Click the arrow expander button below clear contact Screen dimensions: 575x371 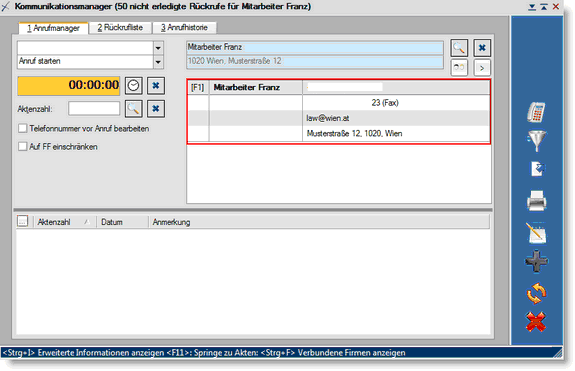(x=482, y=68)
